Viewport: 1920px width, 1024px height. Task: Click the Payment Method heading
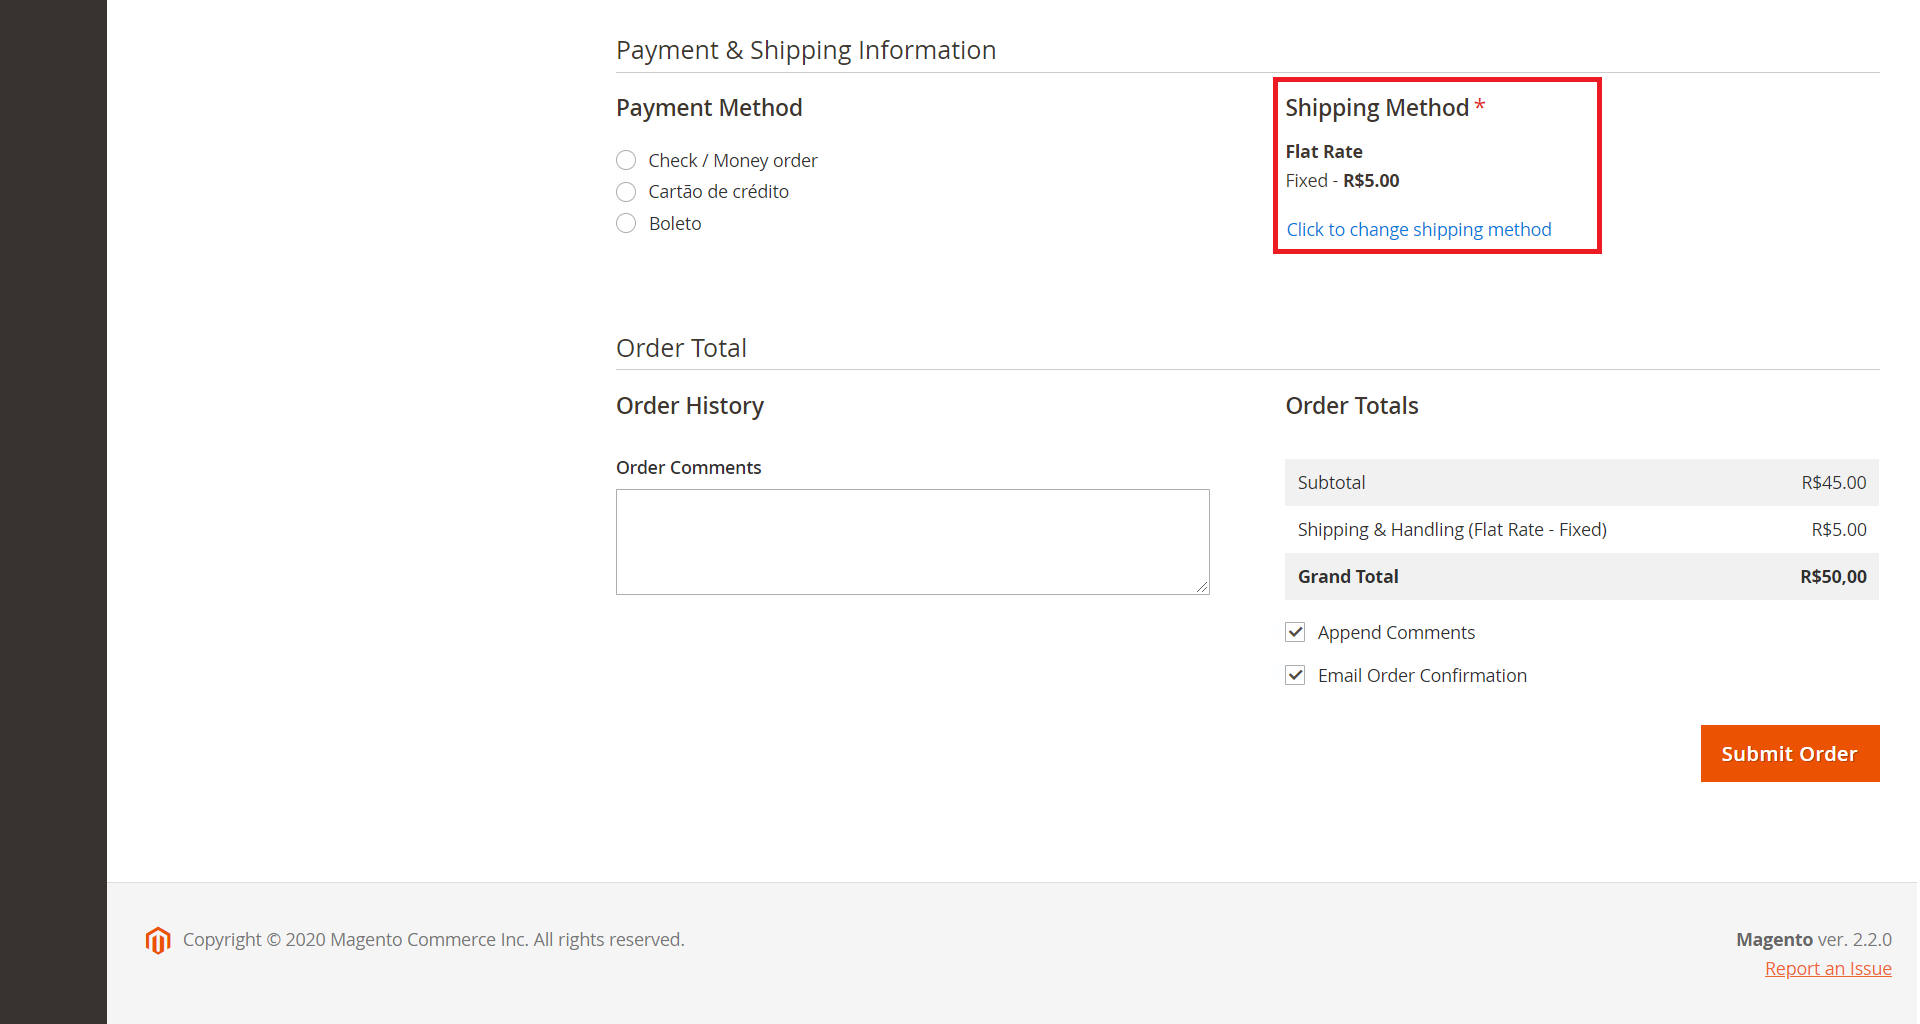tap(709, 108)
